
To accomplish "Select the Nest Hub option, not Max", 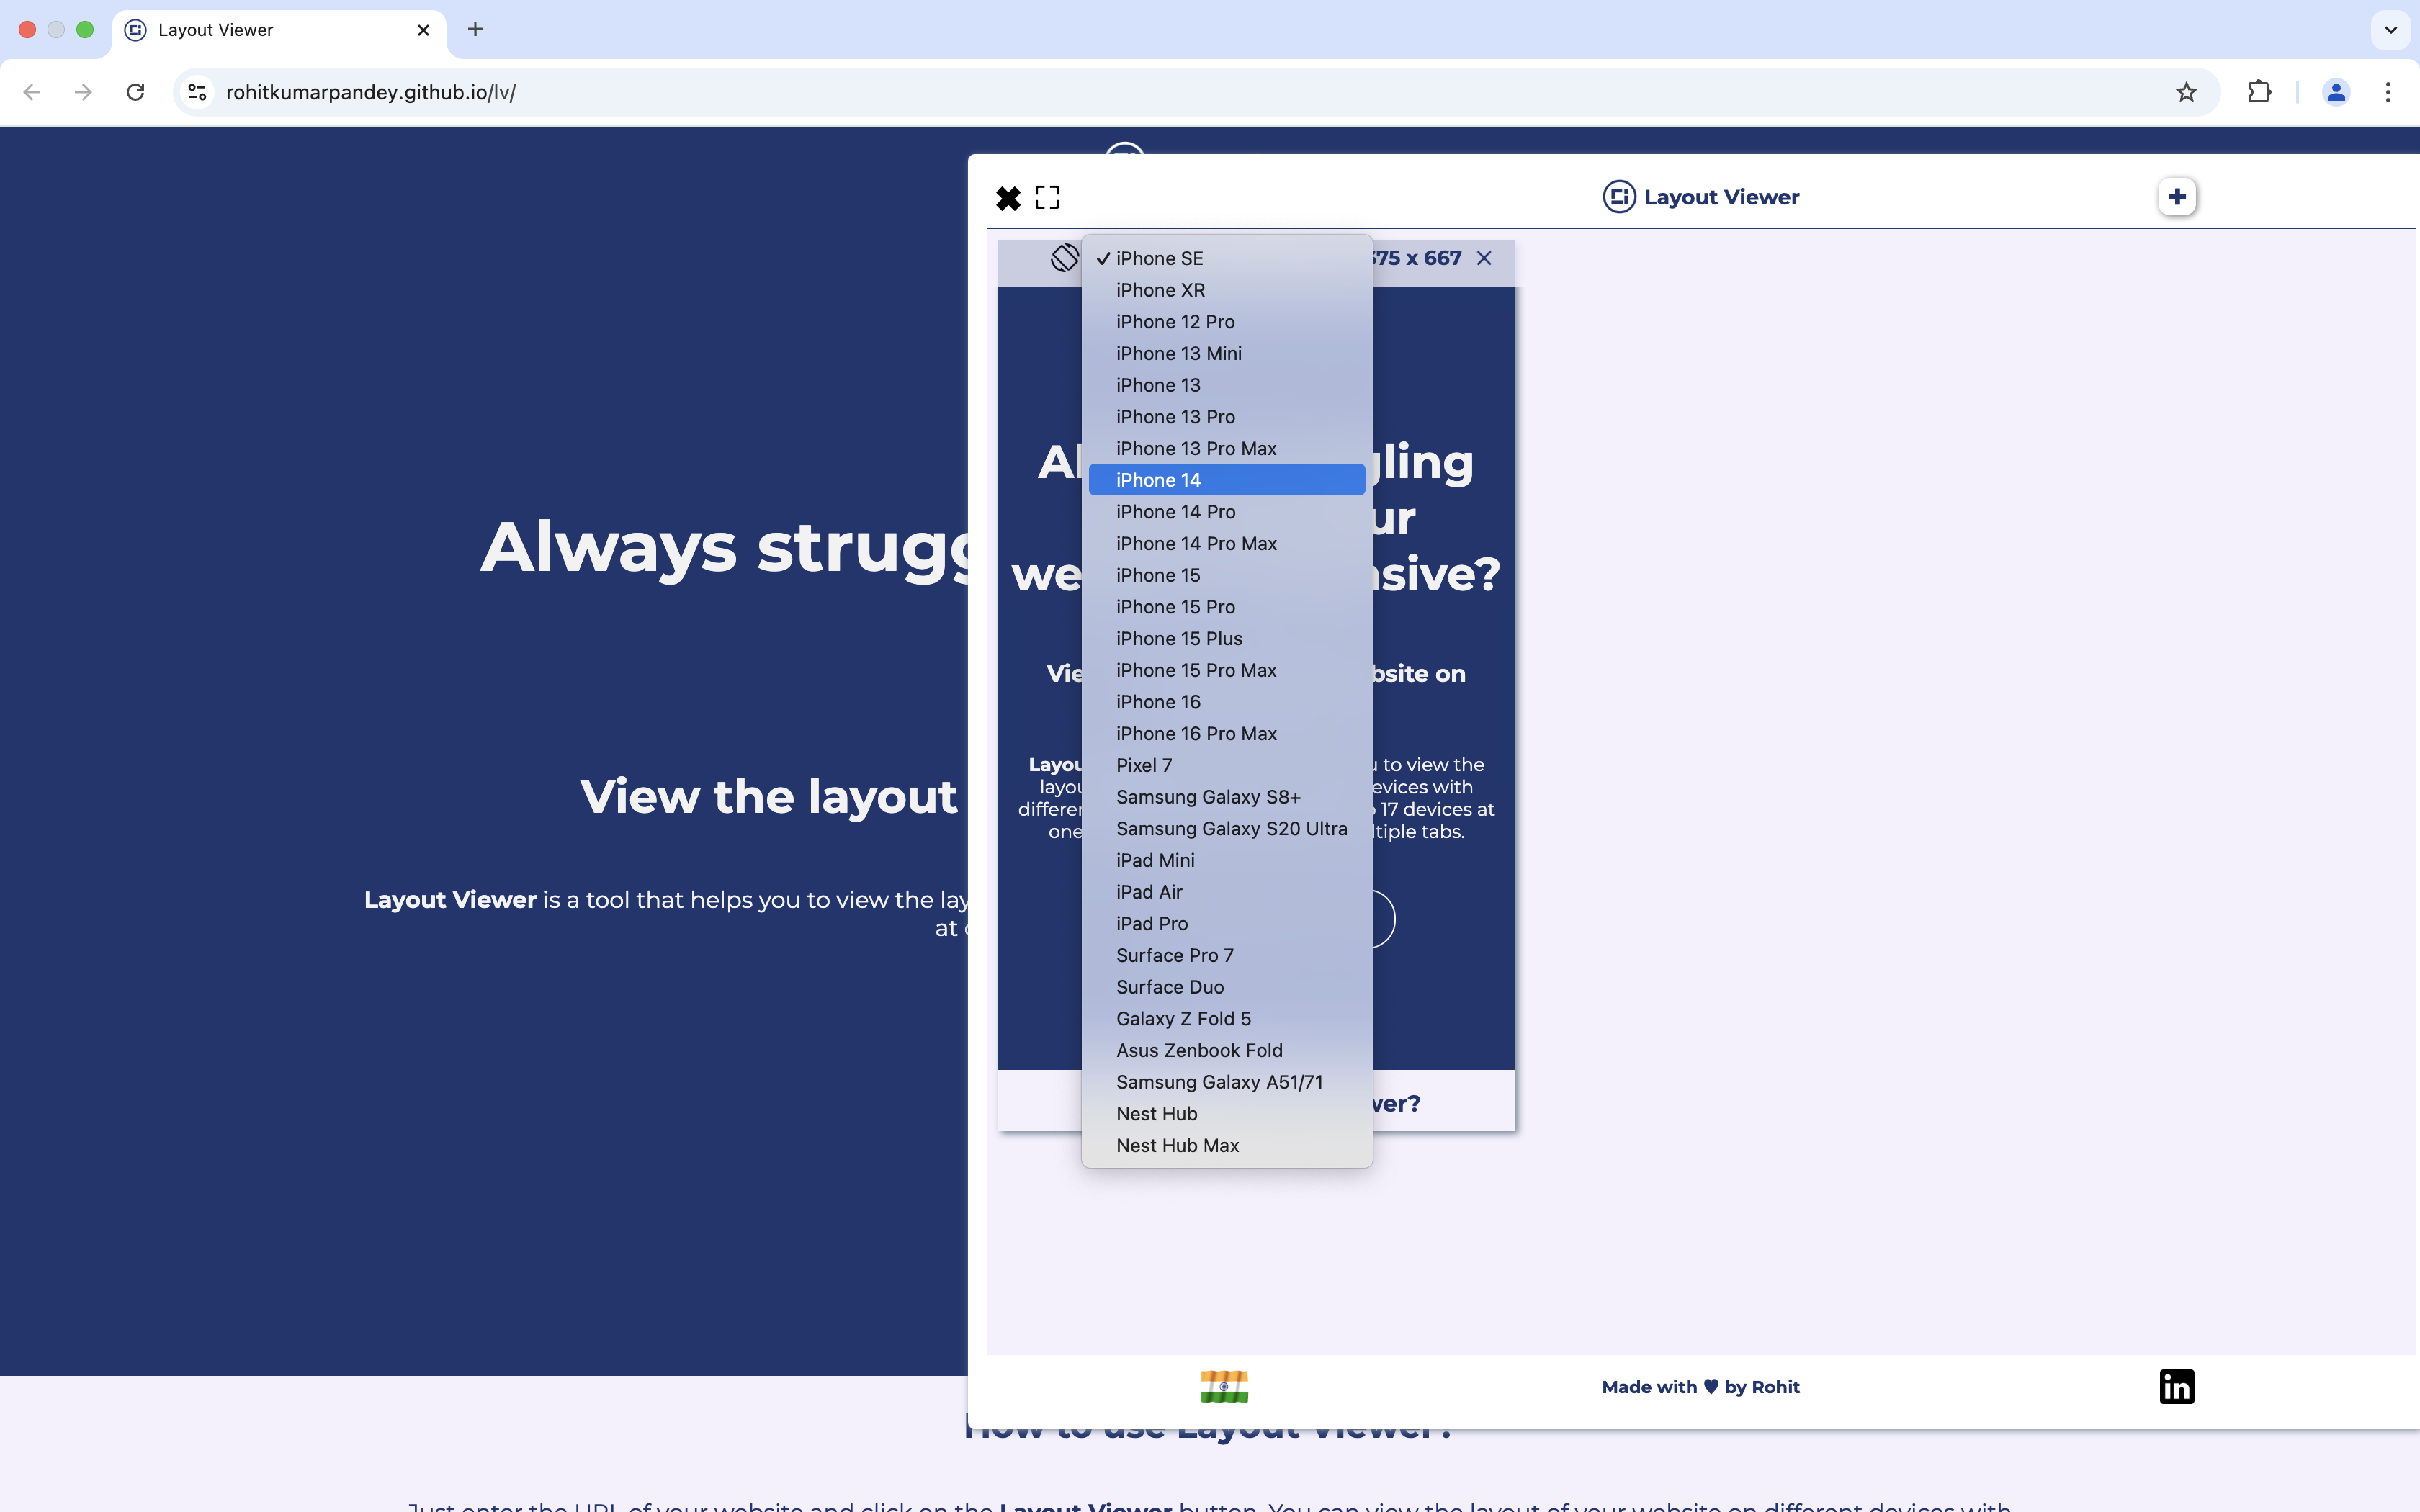I will [x=1227, y=1113].
